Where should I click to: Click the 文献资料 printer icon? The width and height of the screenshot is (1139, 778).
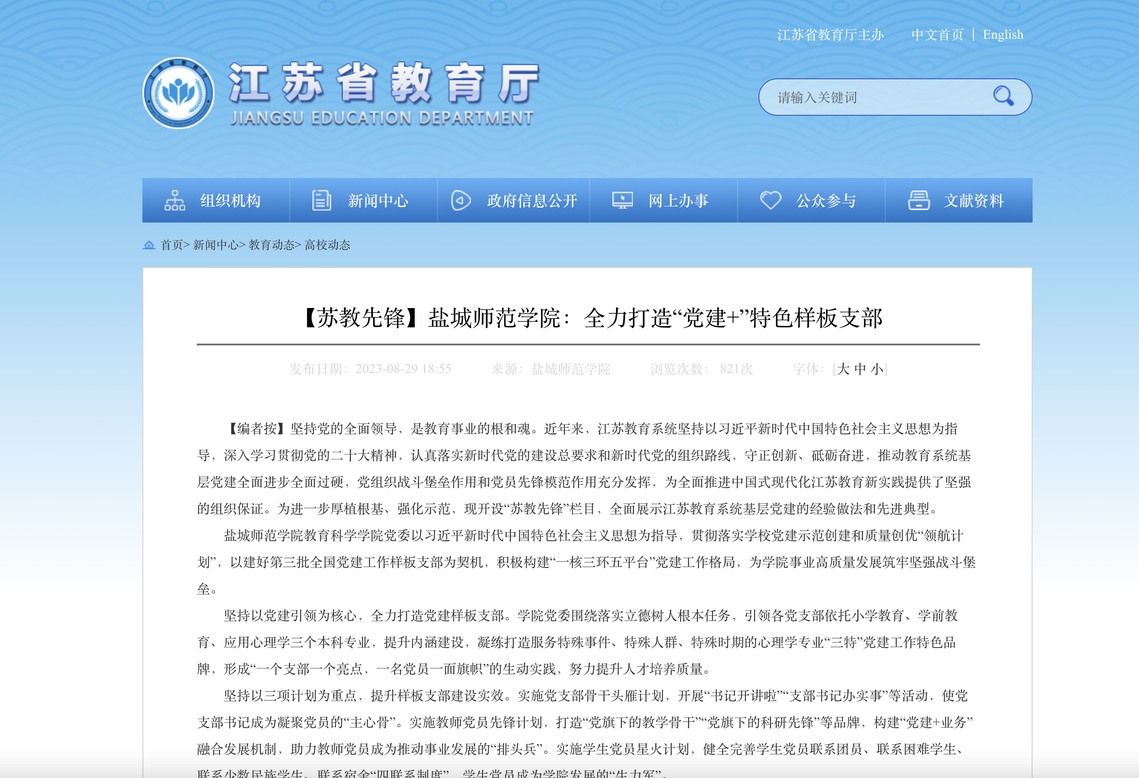click(x=918, y=200)
